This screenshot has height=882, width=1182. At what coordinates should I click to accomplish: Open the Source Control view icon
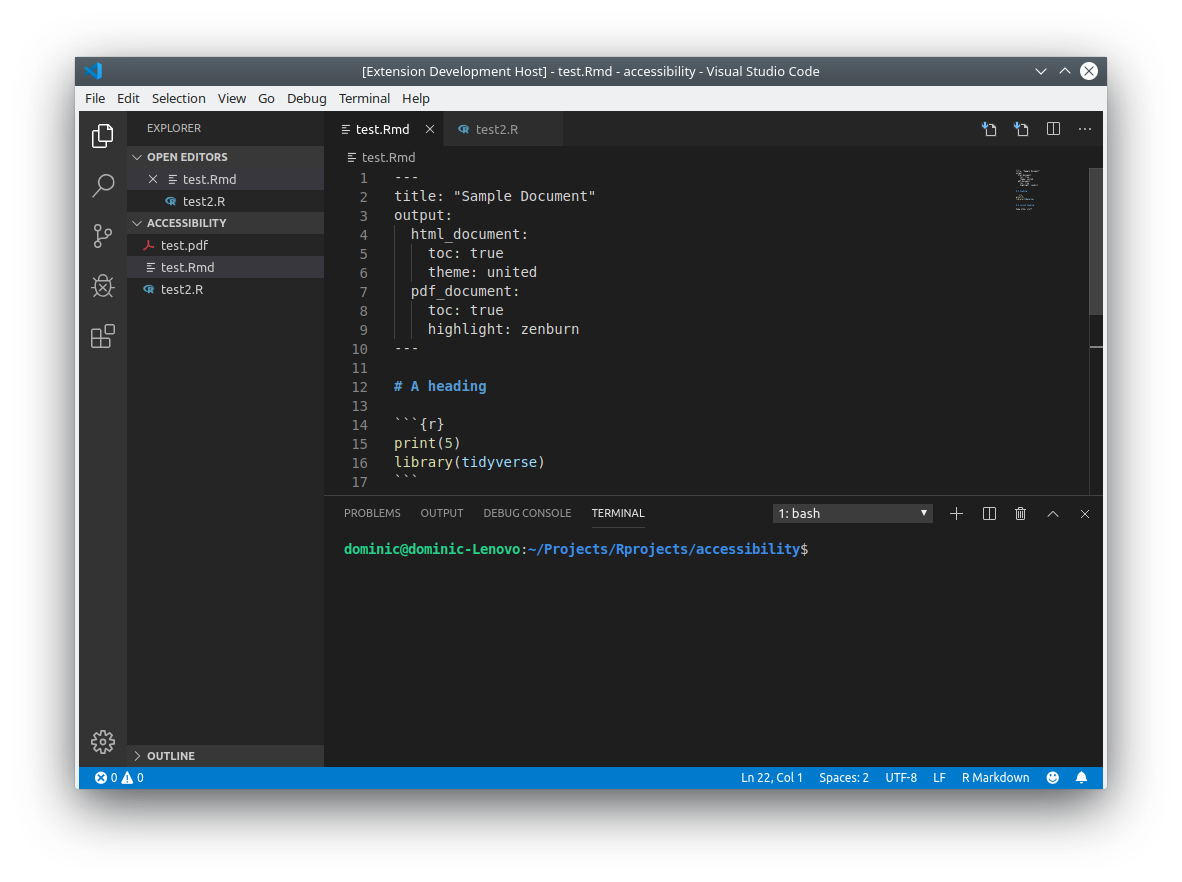103,236
